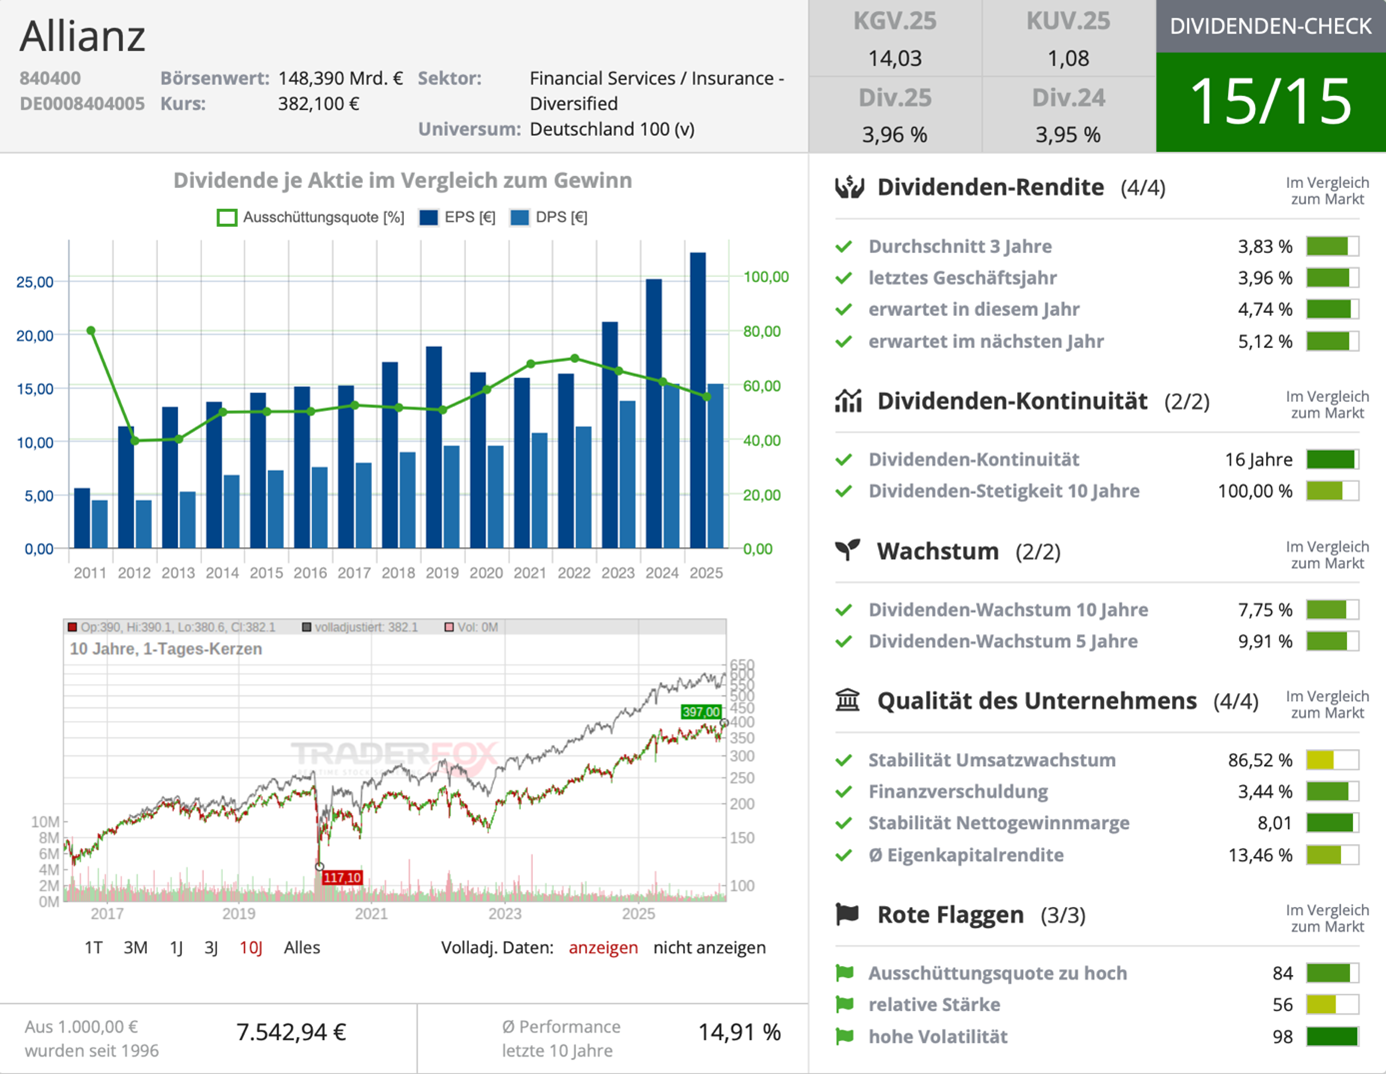The width and height of the screenshot is (1386, 1074).
Task: Click the red 117,10 low price marker
Action: (341, 877)
